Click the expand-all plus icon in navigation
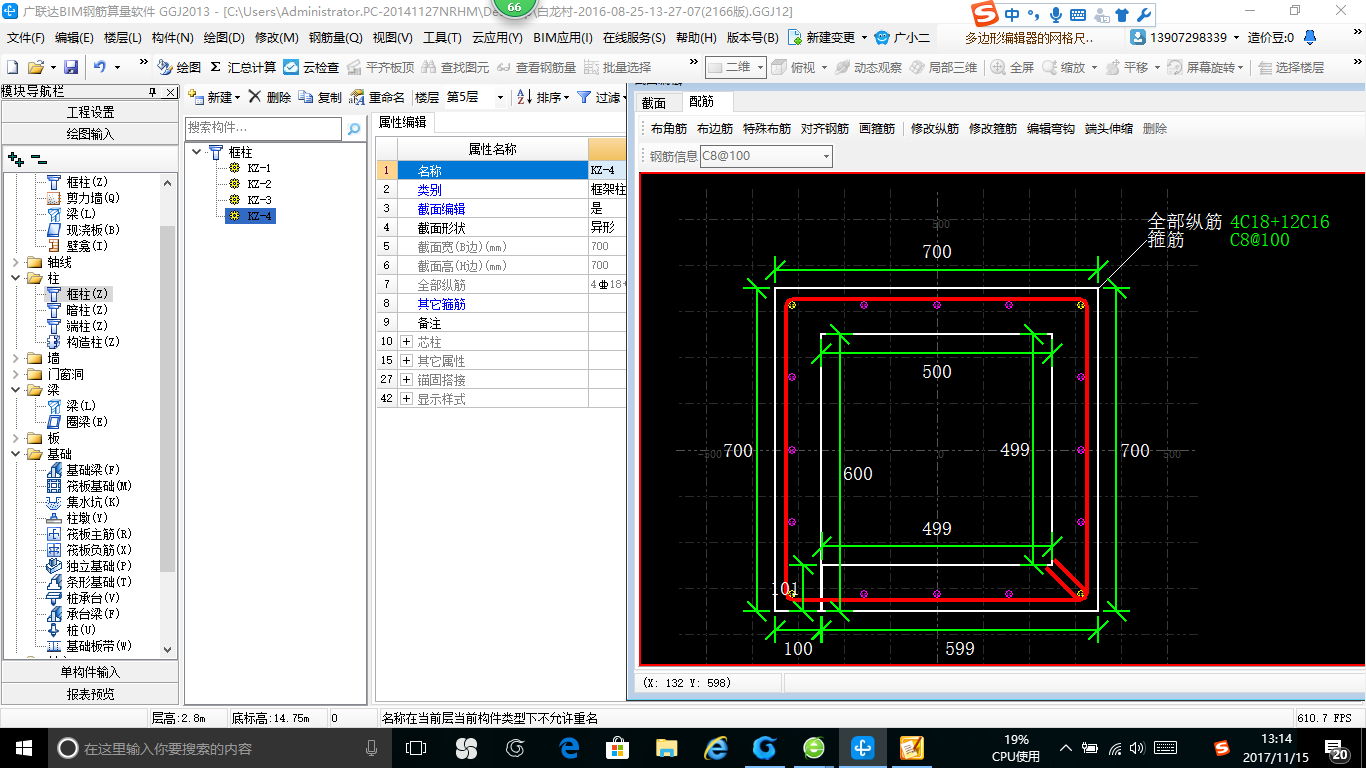 coord(15,158)
